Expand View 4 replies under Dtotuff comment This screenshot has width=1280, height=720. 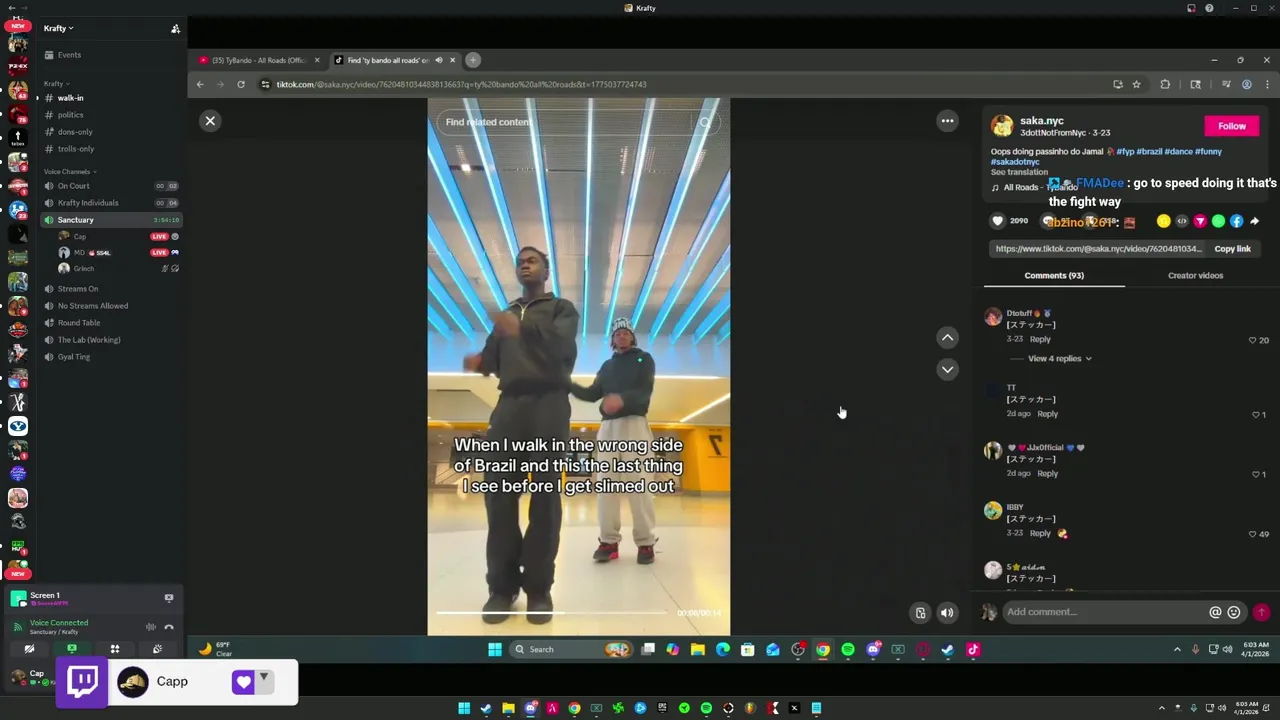pyautogui.click(x=1059, y=358)
